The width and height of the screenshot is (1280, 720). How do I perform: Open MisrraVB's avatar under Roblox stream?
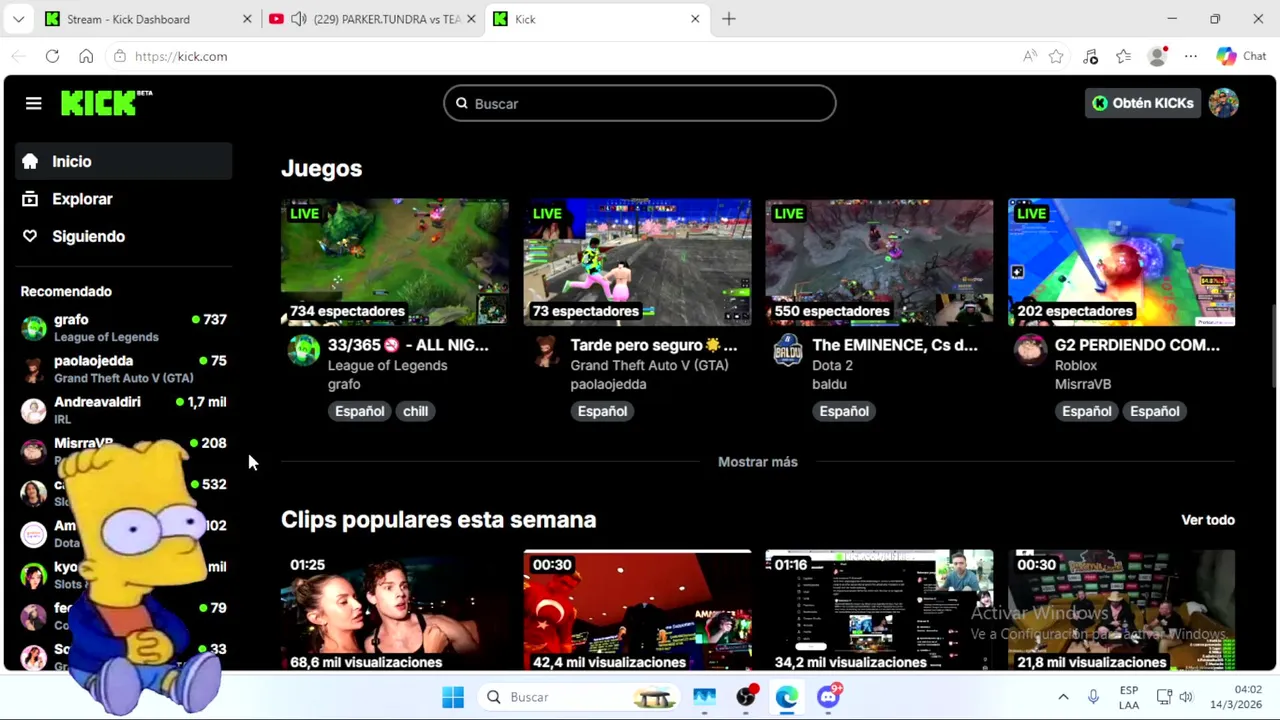coord(1030,351)
